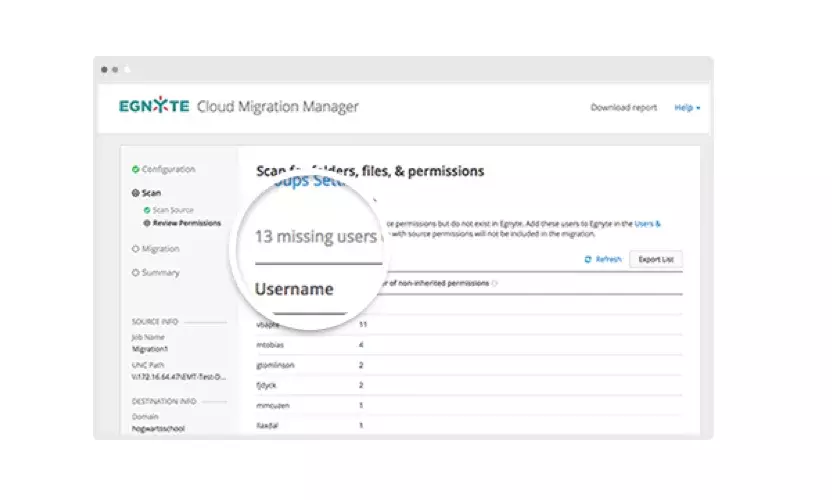Viewport: 832px width, 500px height.
Task: Click the Download report link
Action: tap(623, 107)
